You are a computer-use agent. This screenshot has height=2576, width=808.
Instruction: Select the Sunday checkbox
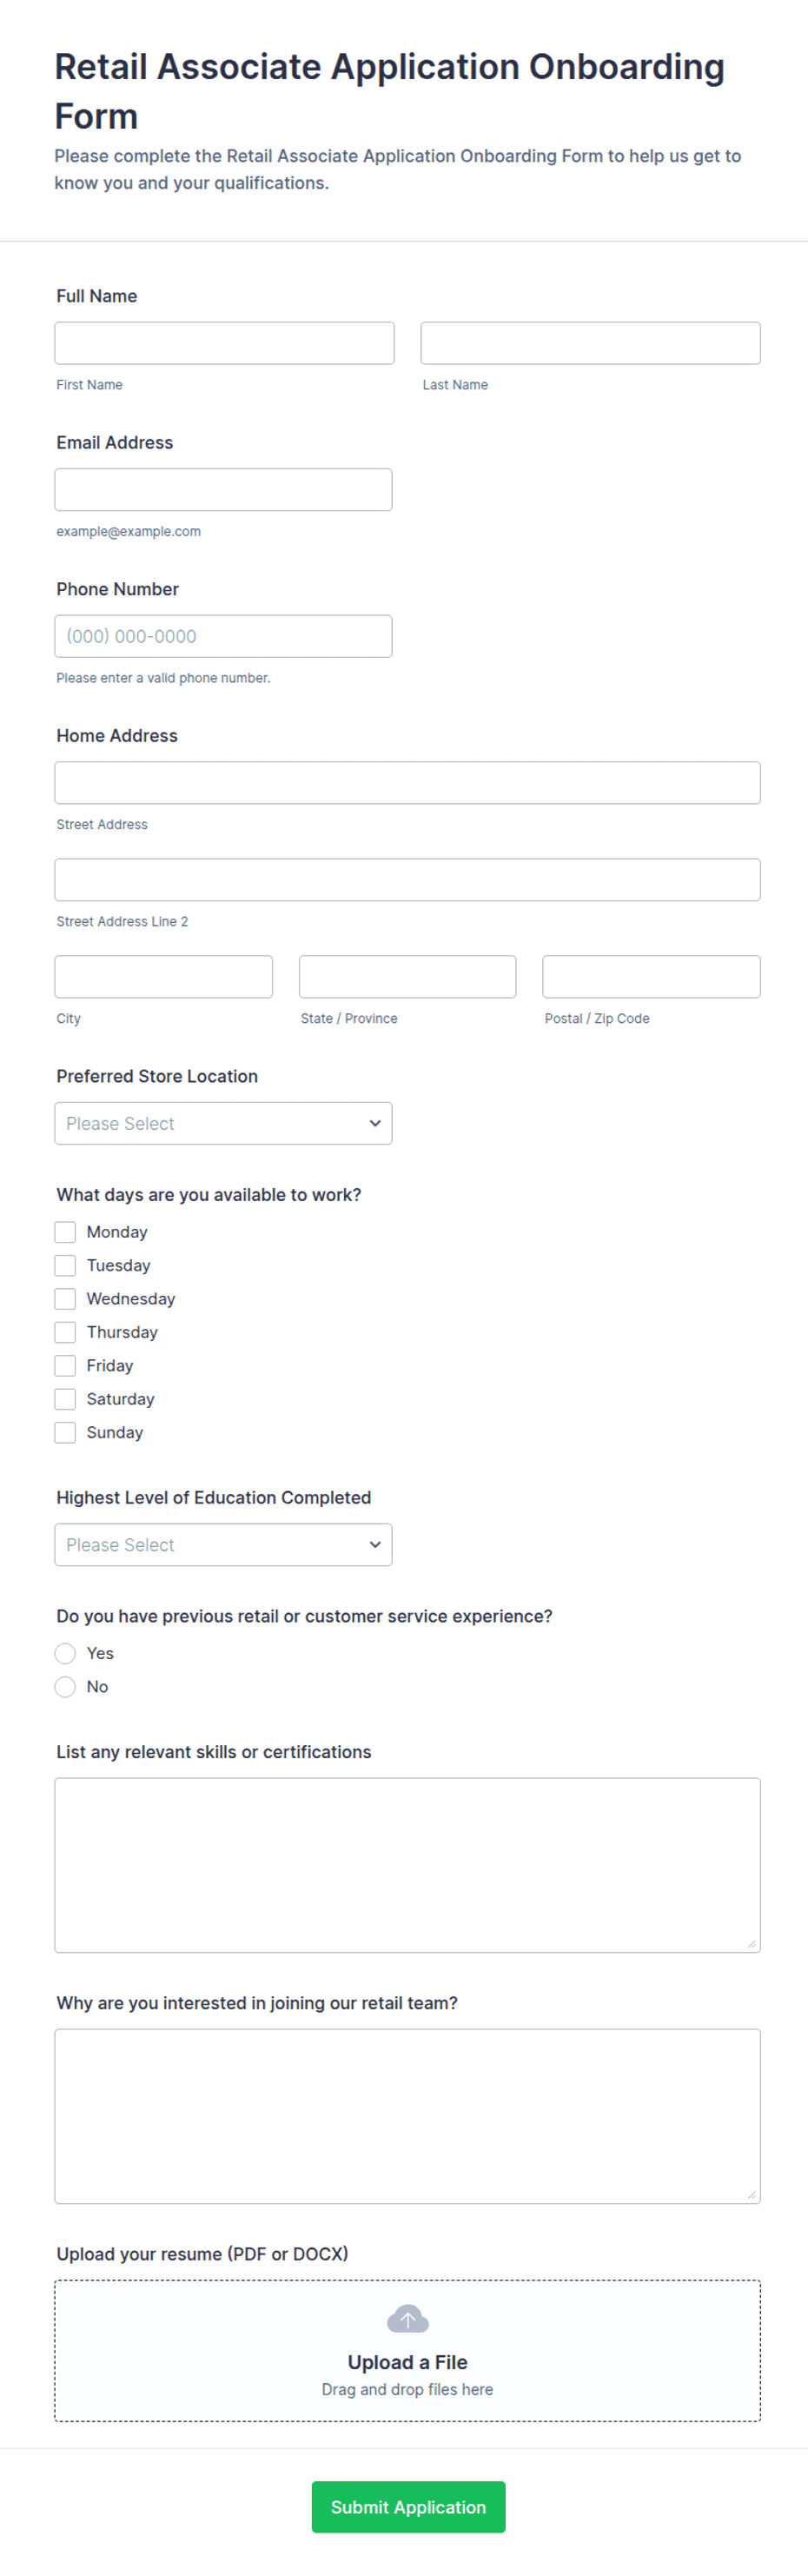pos(65,1432)
